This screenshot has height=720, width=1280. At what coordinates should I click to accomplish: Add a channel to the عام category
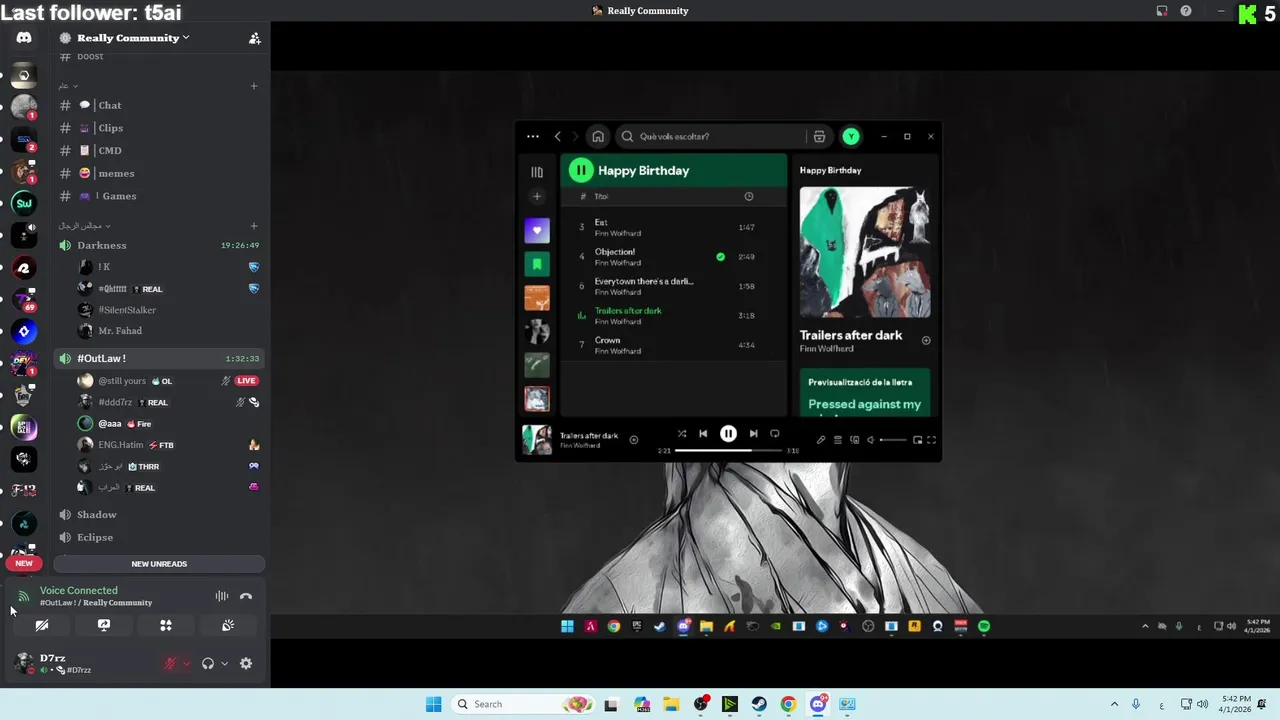[254, 86]
